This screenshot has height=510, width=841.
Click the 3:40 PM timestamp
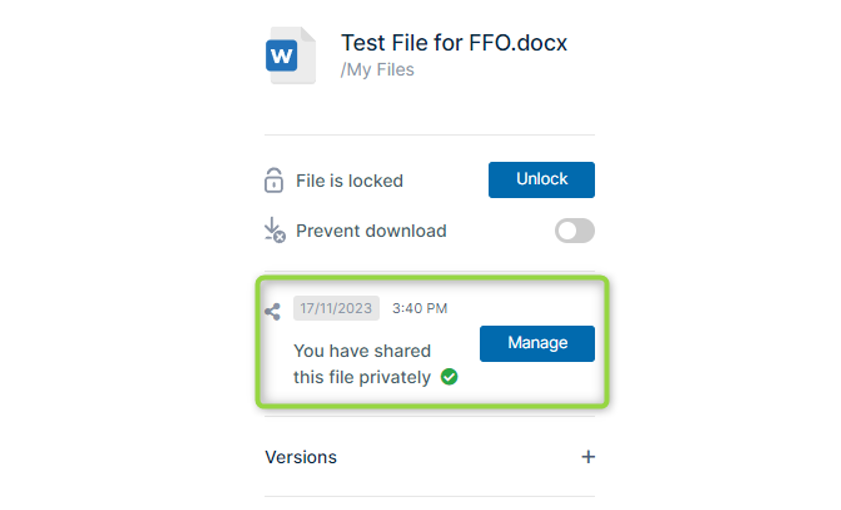[x=419, y=308]
